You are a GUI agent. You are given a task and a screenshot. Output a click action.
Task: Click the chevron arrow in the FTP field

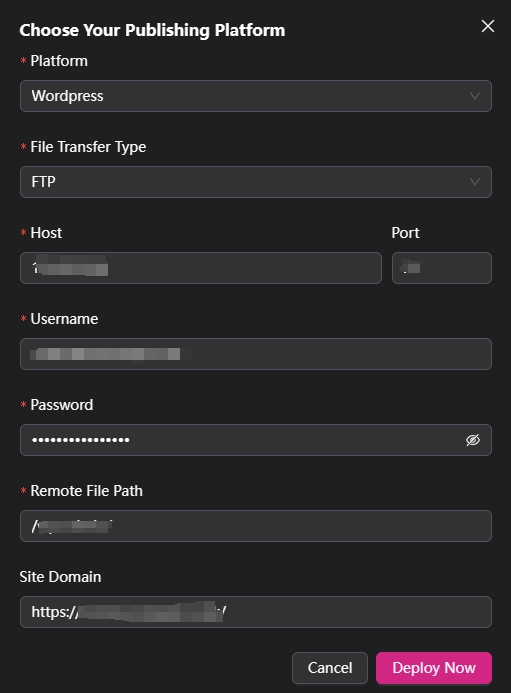click(x=475, y=182)
